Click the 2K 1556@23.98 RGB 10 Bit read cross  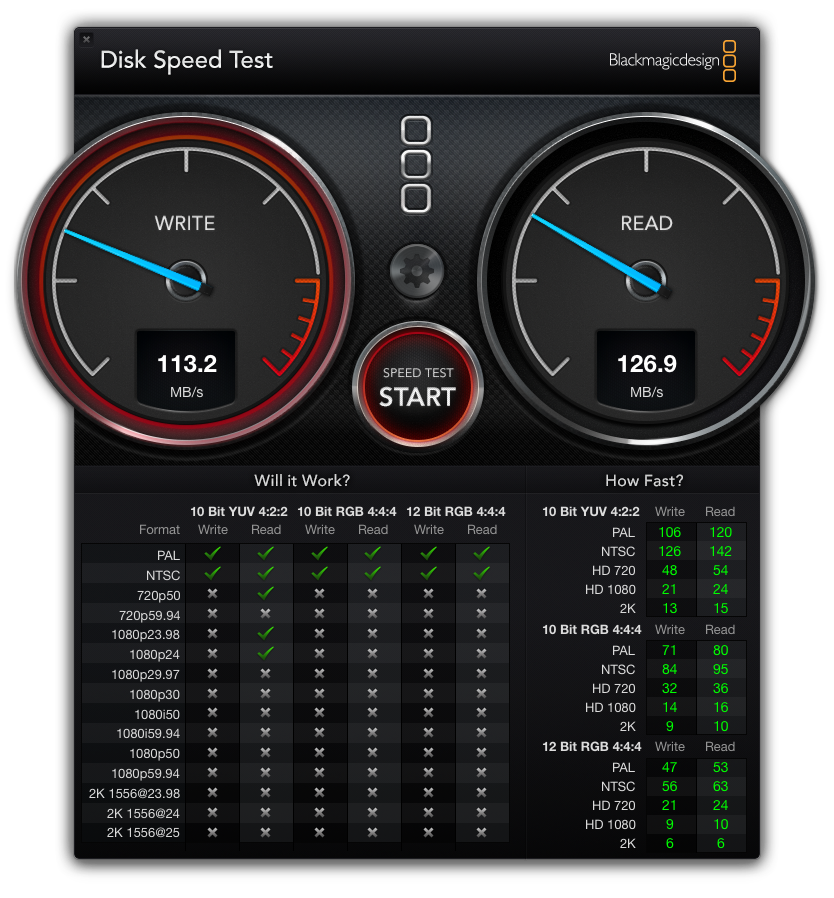point(372,793)
